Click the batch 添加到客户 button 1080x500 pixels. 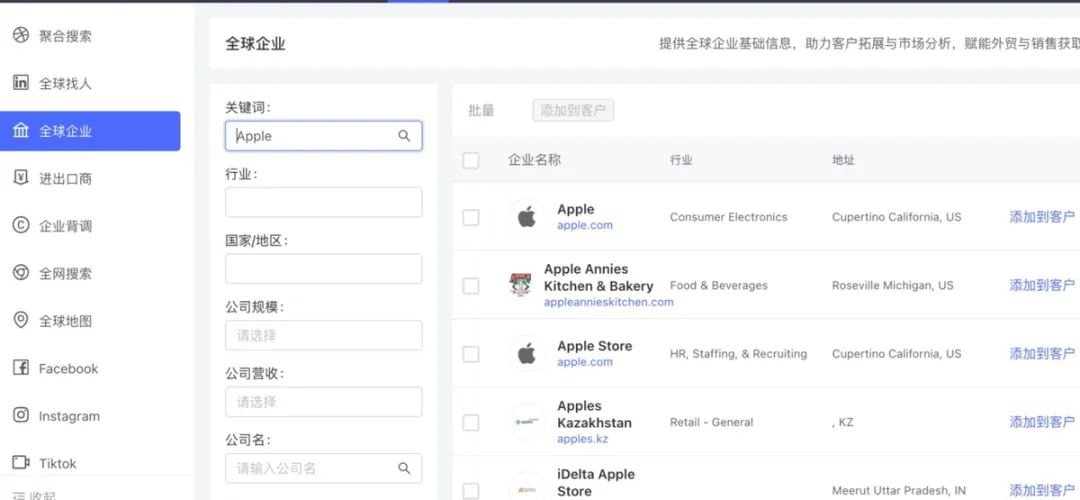coord(573,110)
